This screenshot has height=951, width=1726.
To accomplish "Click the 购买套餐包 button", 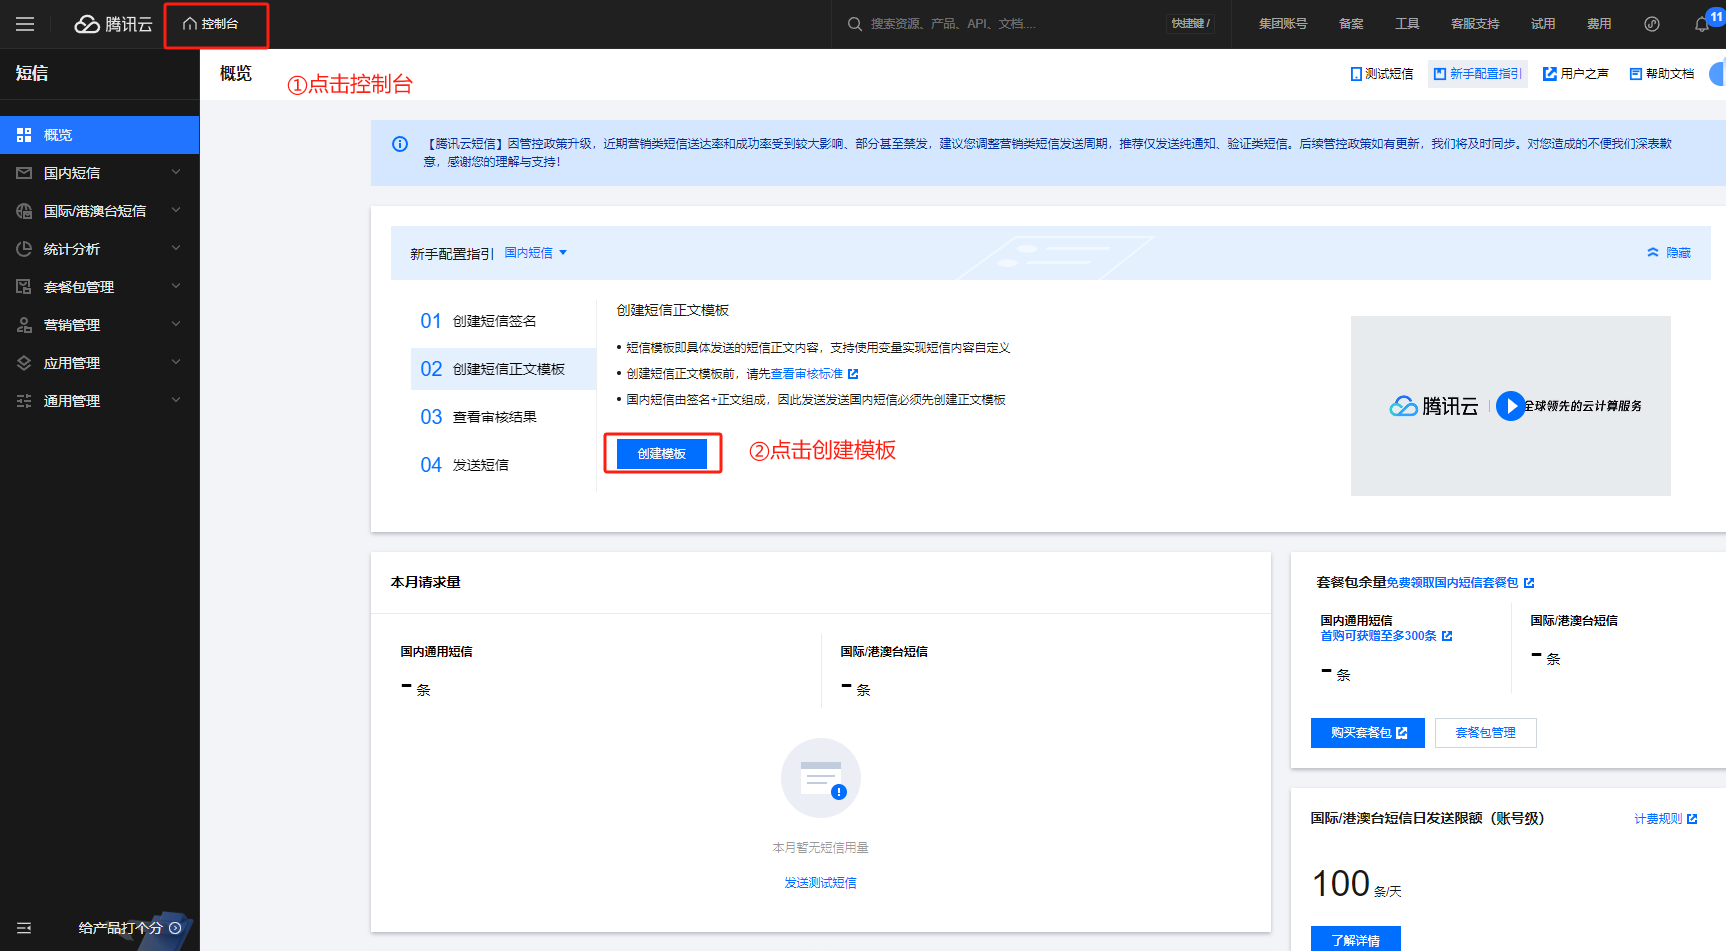I will tap(1367, 733).
